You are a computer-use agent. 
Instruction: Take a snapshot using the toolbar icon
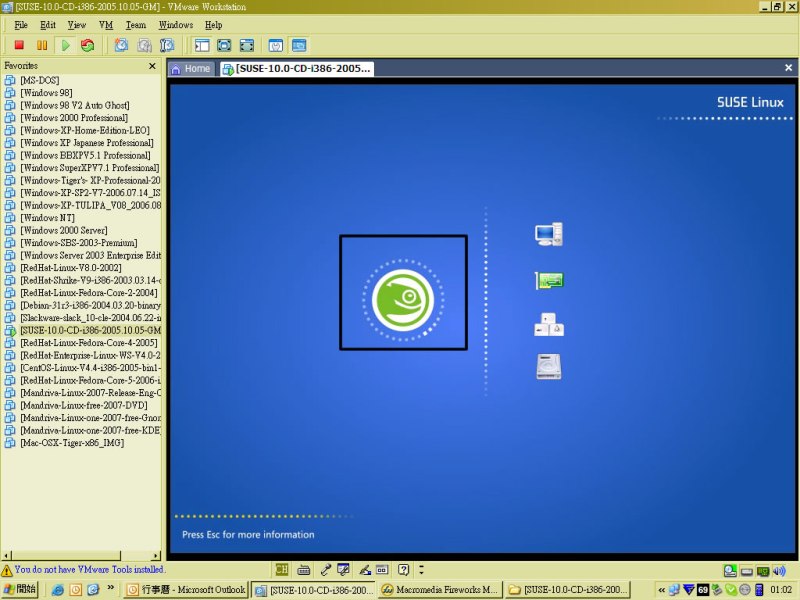click(x=121, y=45)
